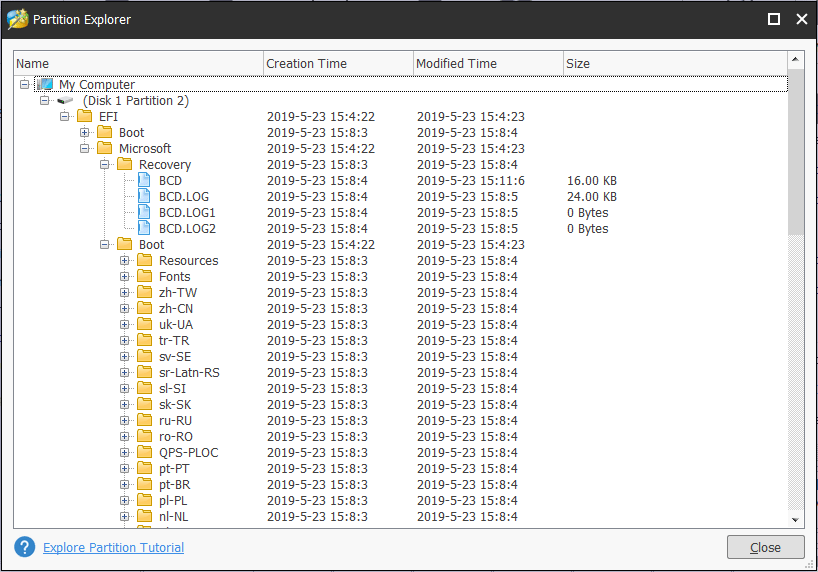Click the Close button at bottom
Viewport: 818px width, 572px height.
pos(765,547)
